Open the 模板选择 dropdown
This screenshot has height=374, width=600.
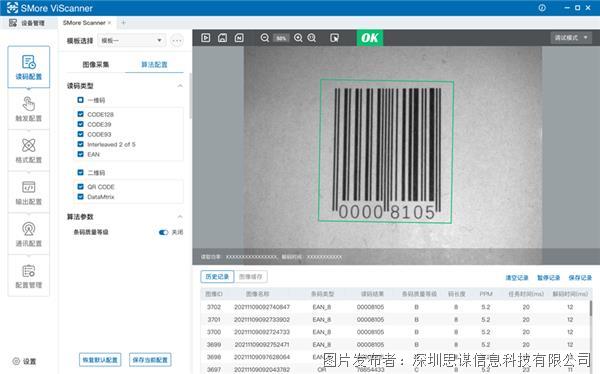(131, 41)
